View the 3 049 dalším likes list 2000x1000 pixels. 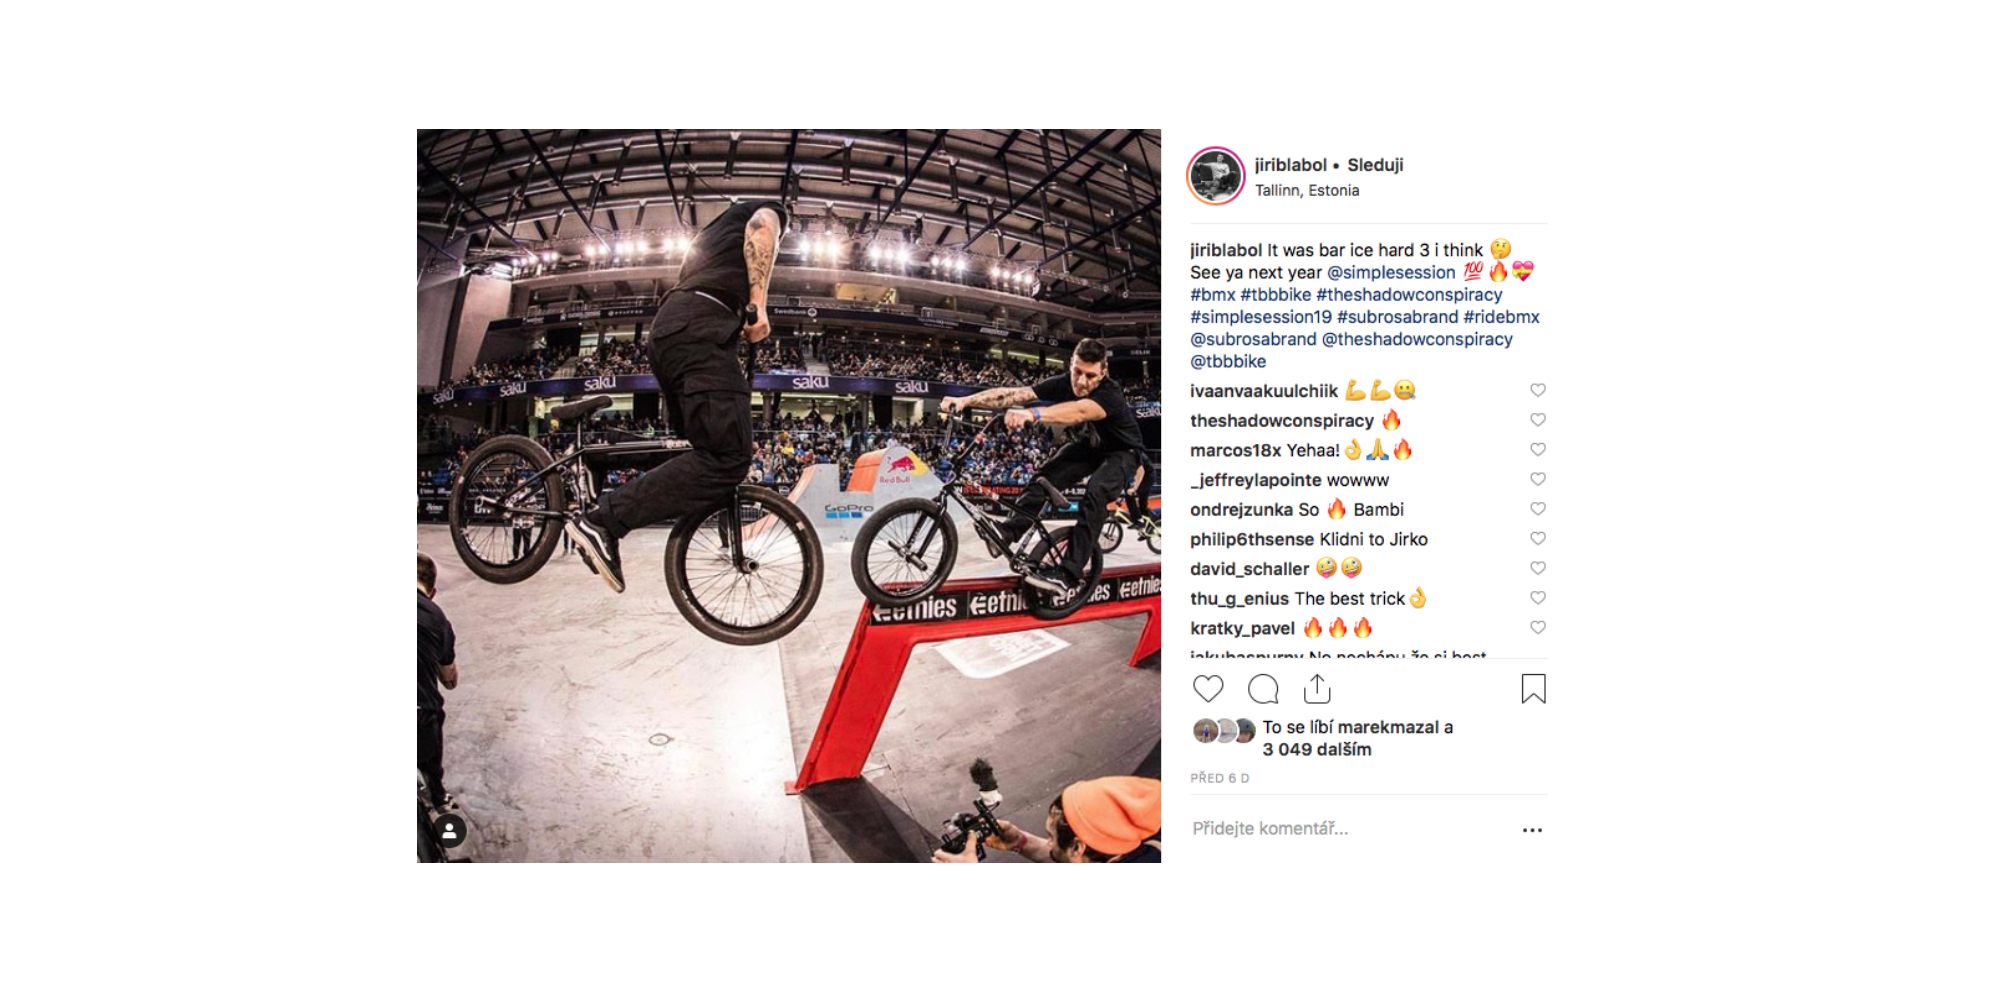point(1317,749)
